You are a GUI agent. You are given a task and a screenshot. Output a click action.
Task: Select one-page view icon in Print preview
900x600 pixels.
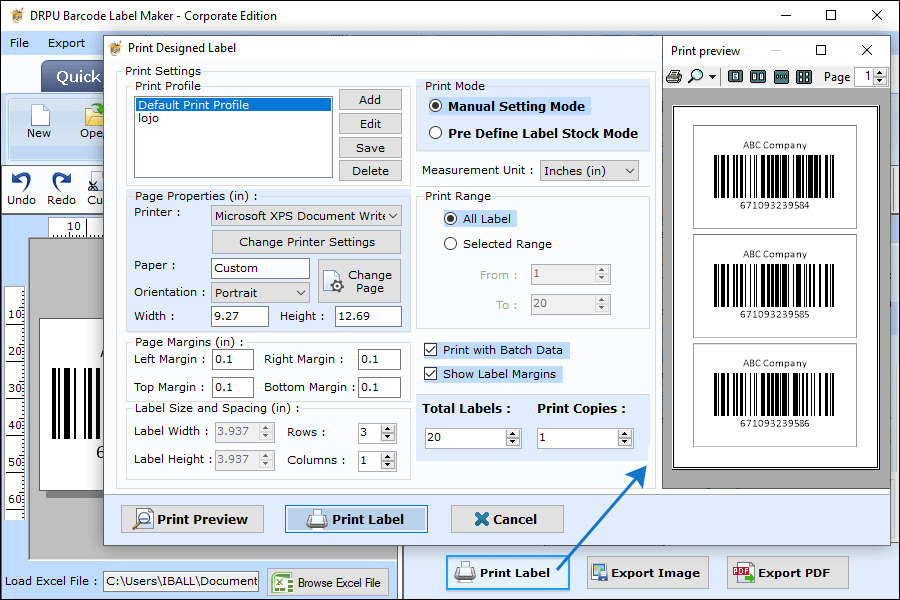735,76
